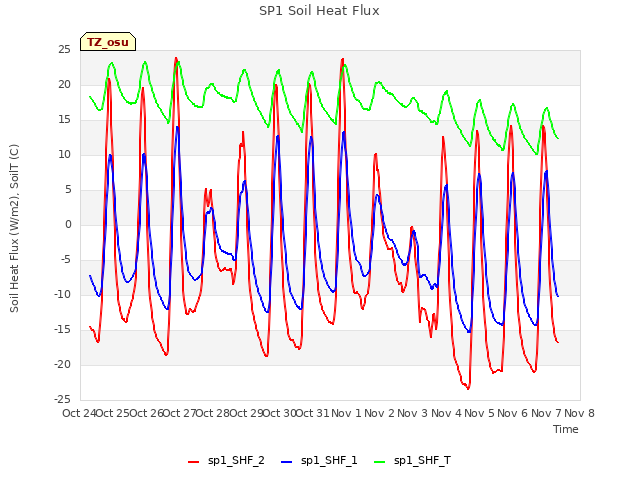The width and height of the screenshot is (640, 480).
Task: Click the 0 y-axis tick label
Action: click(68, 224)
